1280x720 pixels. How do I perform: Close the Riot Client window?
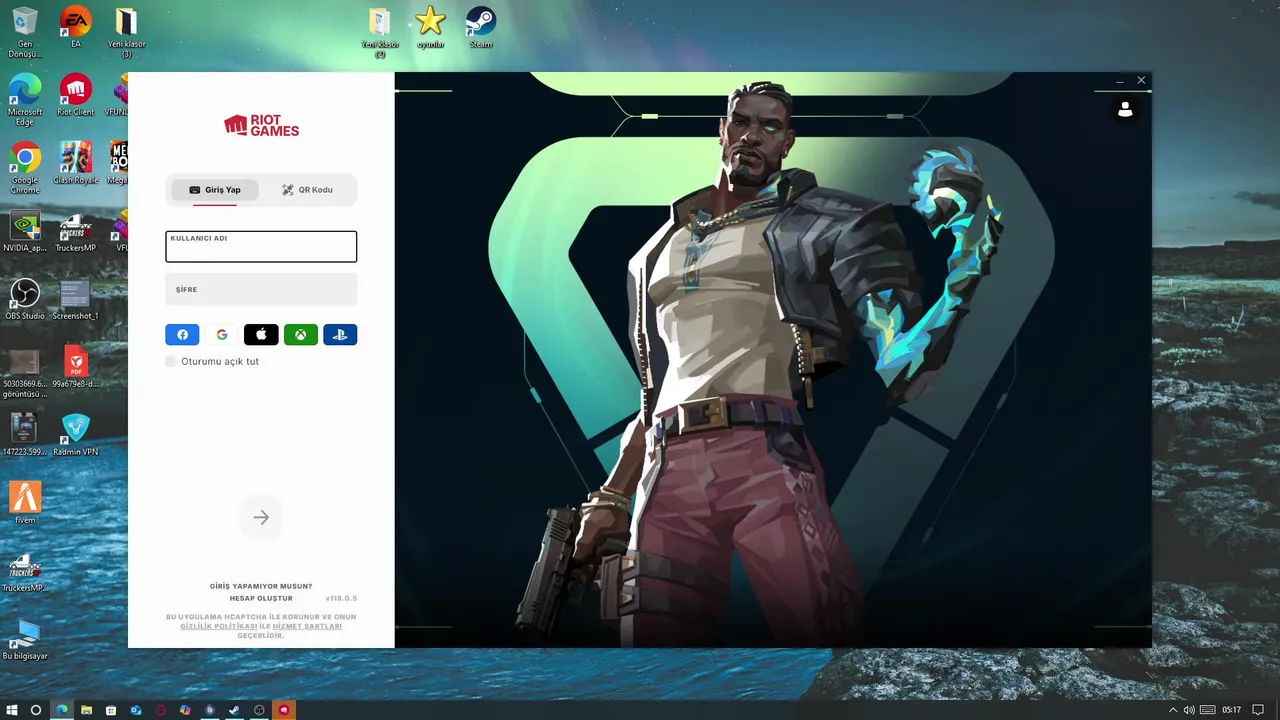pos(1141,80)
